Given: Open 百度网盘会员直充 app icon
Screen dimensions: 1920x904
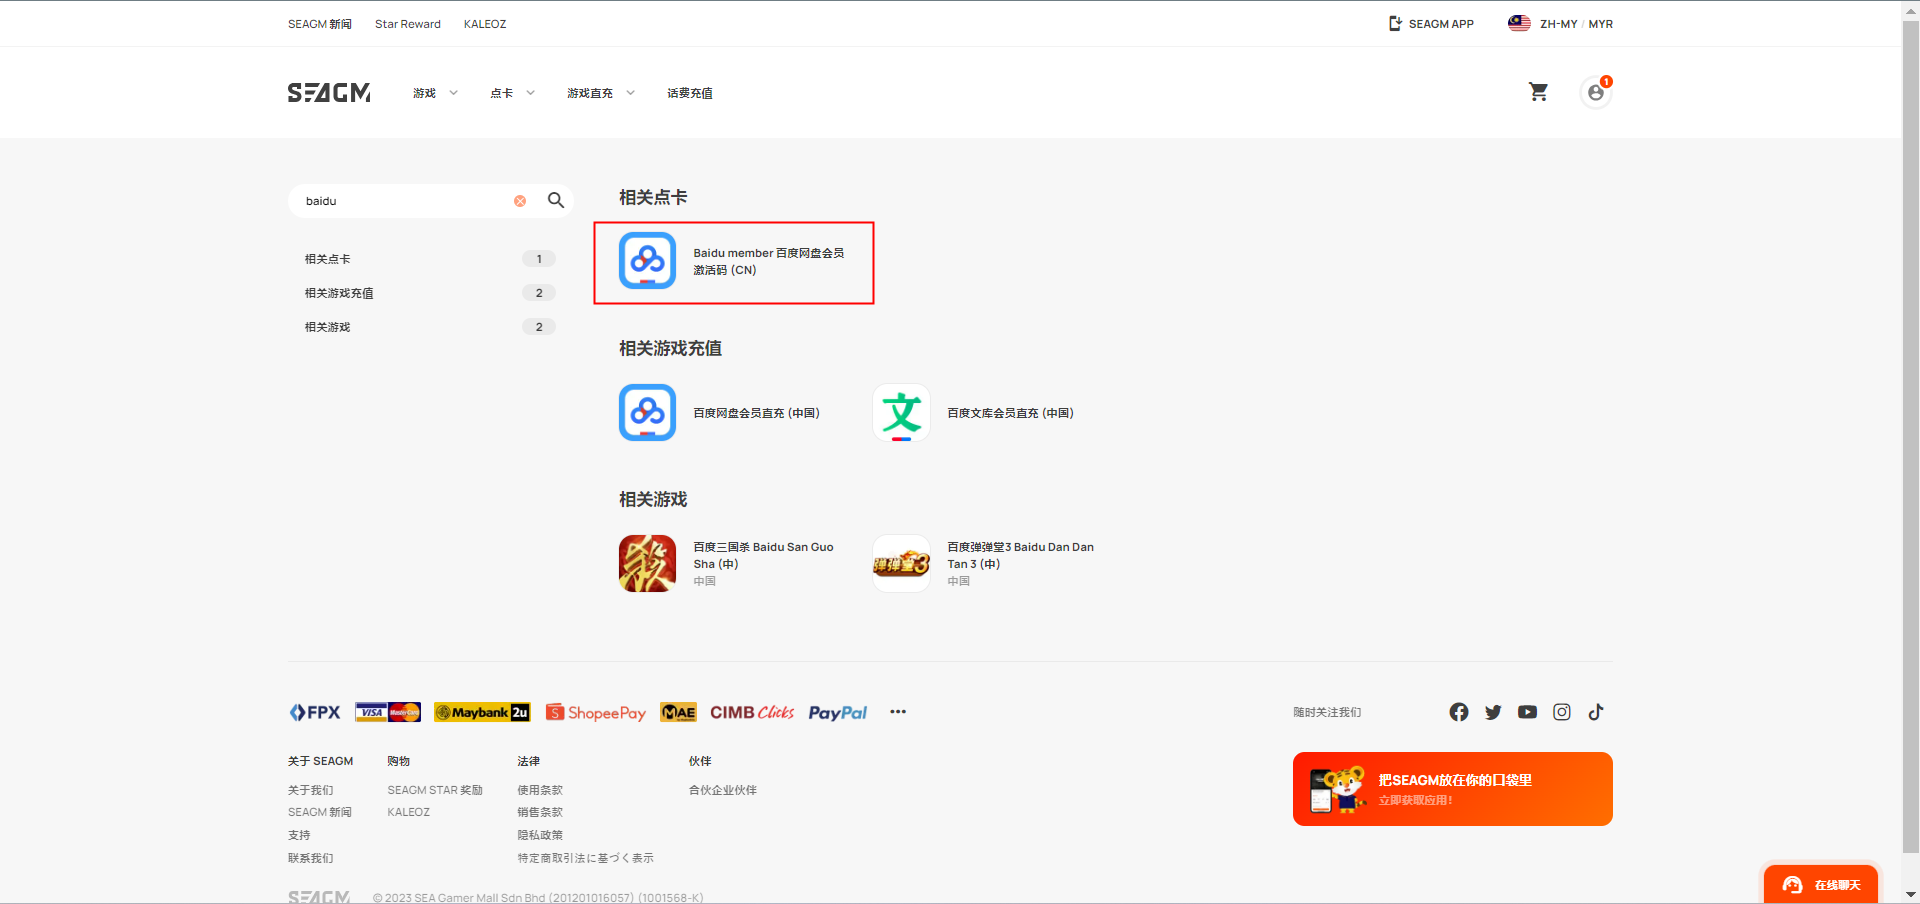Looking at the screenshot, I should 647,412.
